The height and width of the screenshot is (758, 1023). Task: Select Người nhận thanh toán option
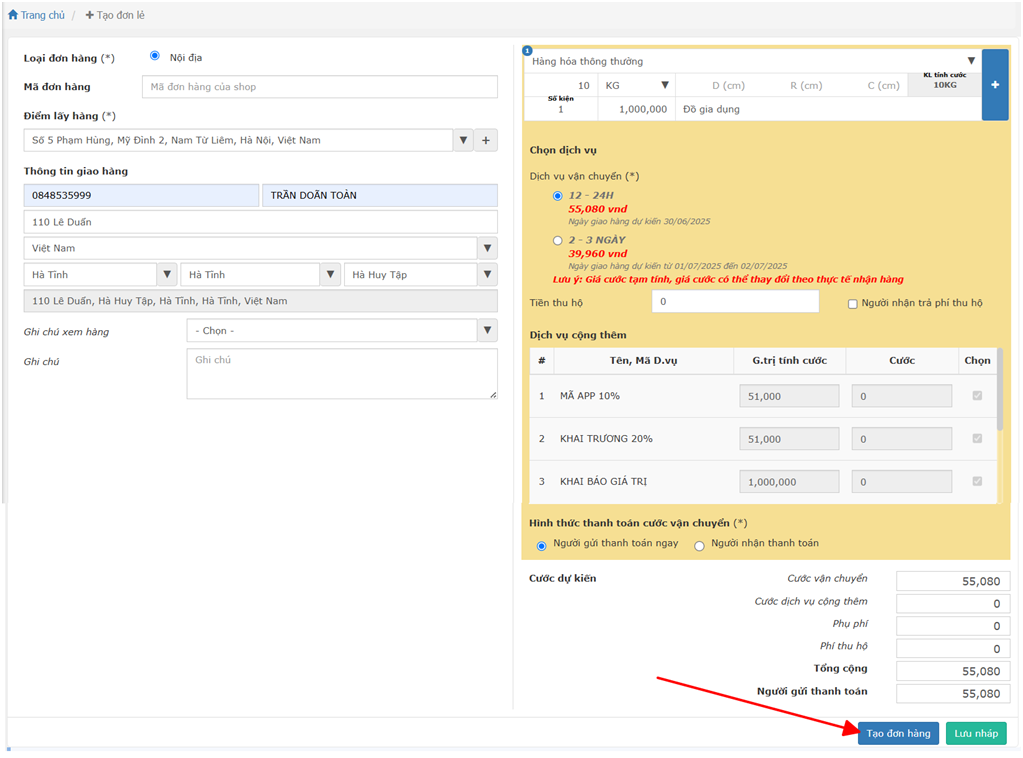pyautogui.click(x=699, y=545)
